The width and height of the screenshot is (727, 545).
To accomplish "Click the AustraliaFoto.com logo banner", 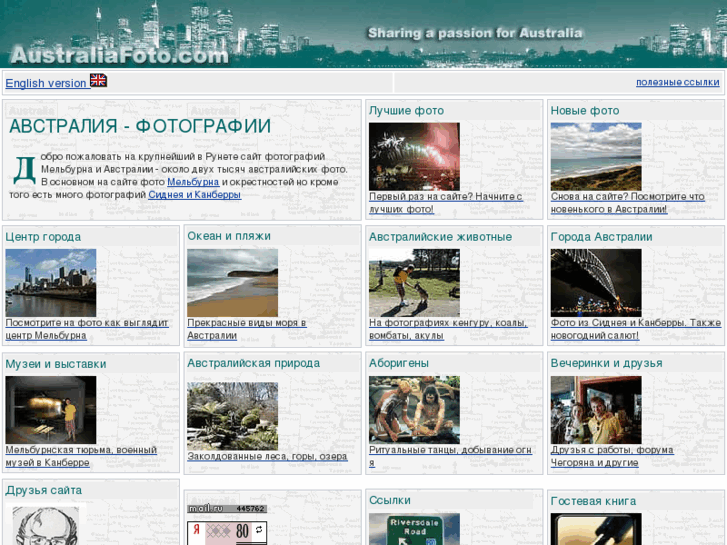I will (x=119, y=55).
